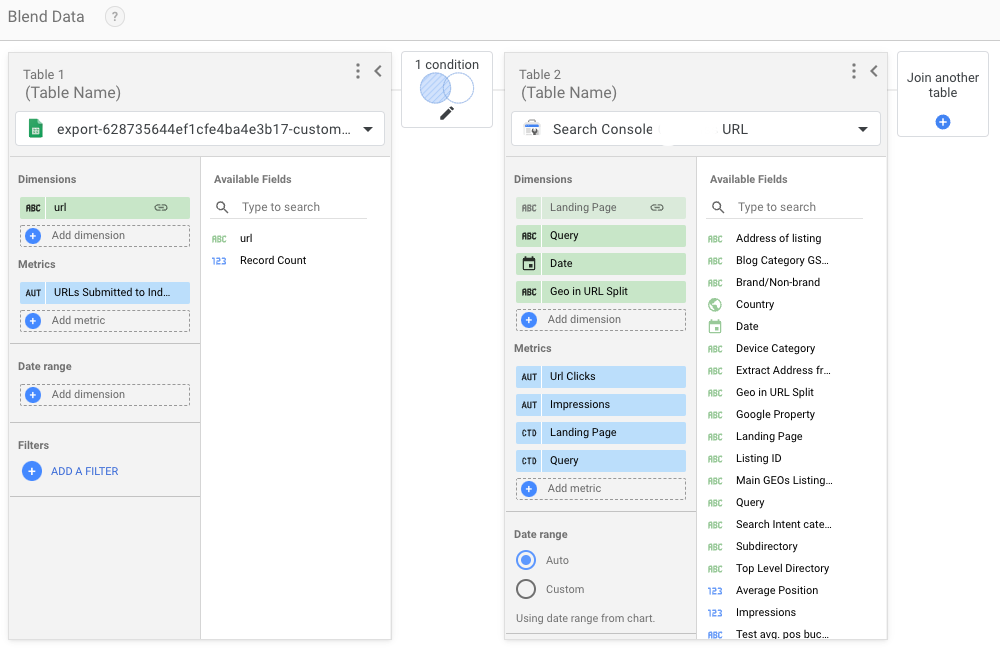Select Device Category field
The width and height of the screenshot is (1000, 650).
[776, 348]
